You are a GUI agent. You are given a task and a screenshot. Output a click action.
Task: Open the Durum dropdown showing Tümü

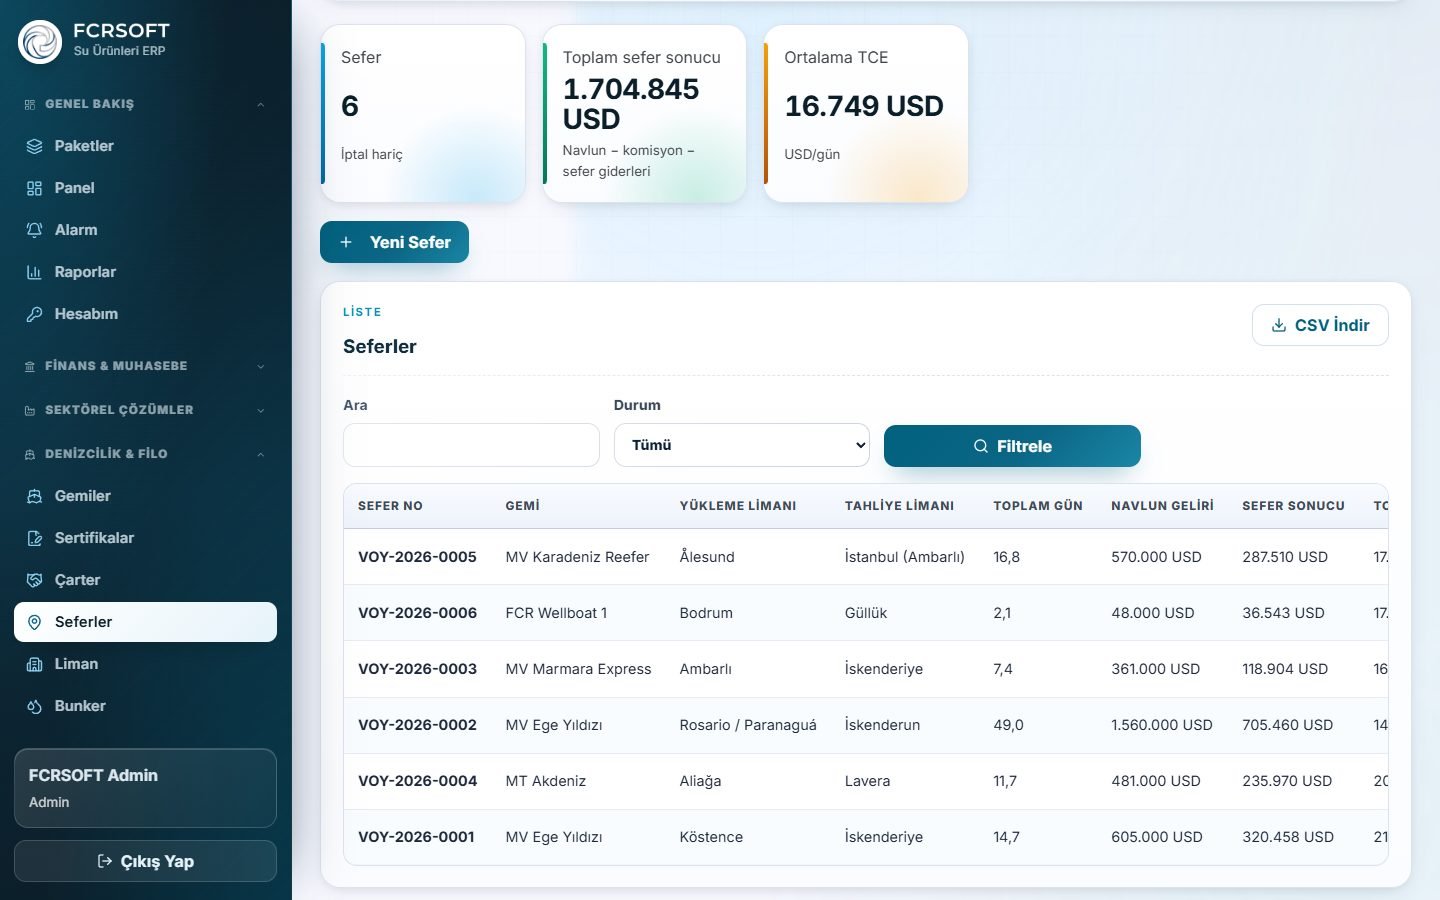pyautogui.click(x=741, y=445)
